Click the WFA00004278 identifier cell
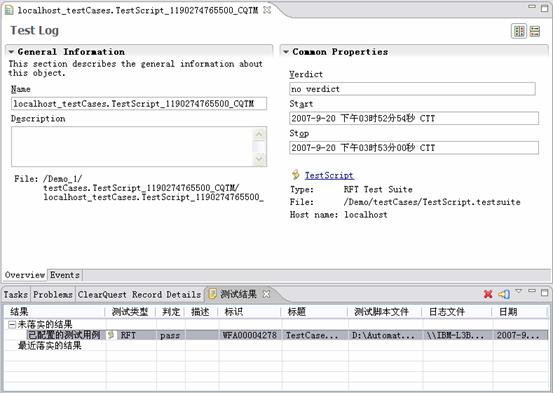This screenshot has width=553, height=393. click(x=250, y=335)
